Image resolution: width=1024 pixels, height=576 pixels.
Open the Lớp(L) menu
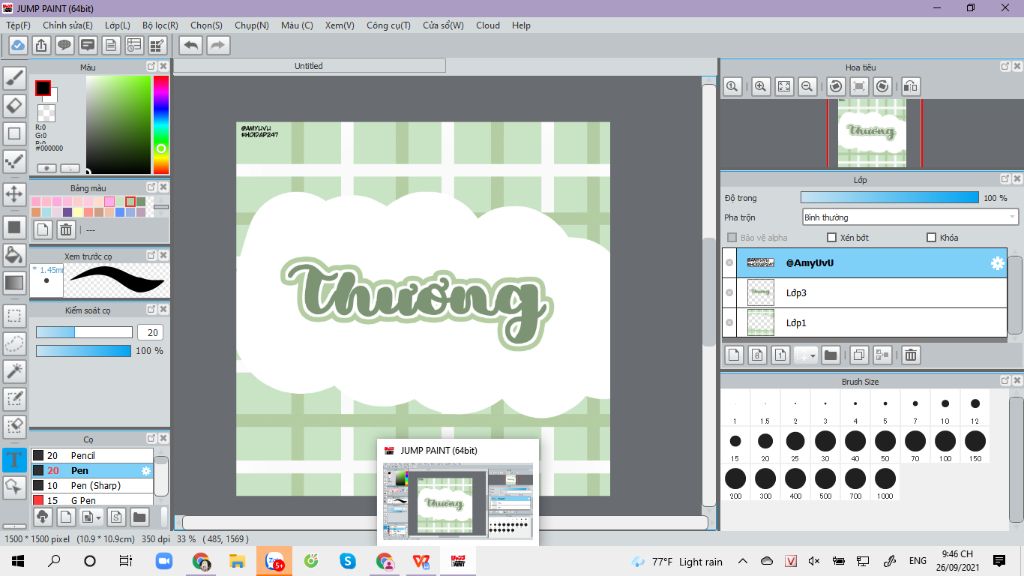pyautogui.click(x=118, y=25)
